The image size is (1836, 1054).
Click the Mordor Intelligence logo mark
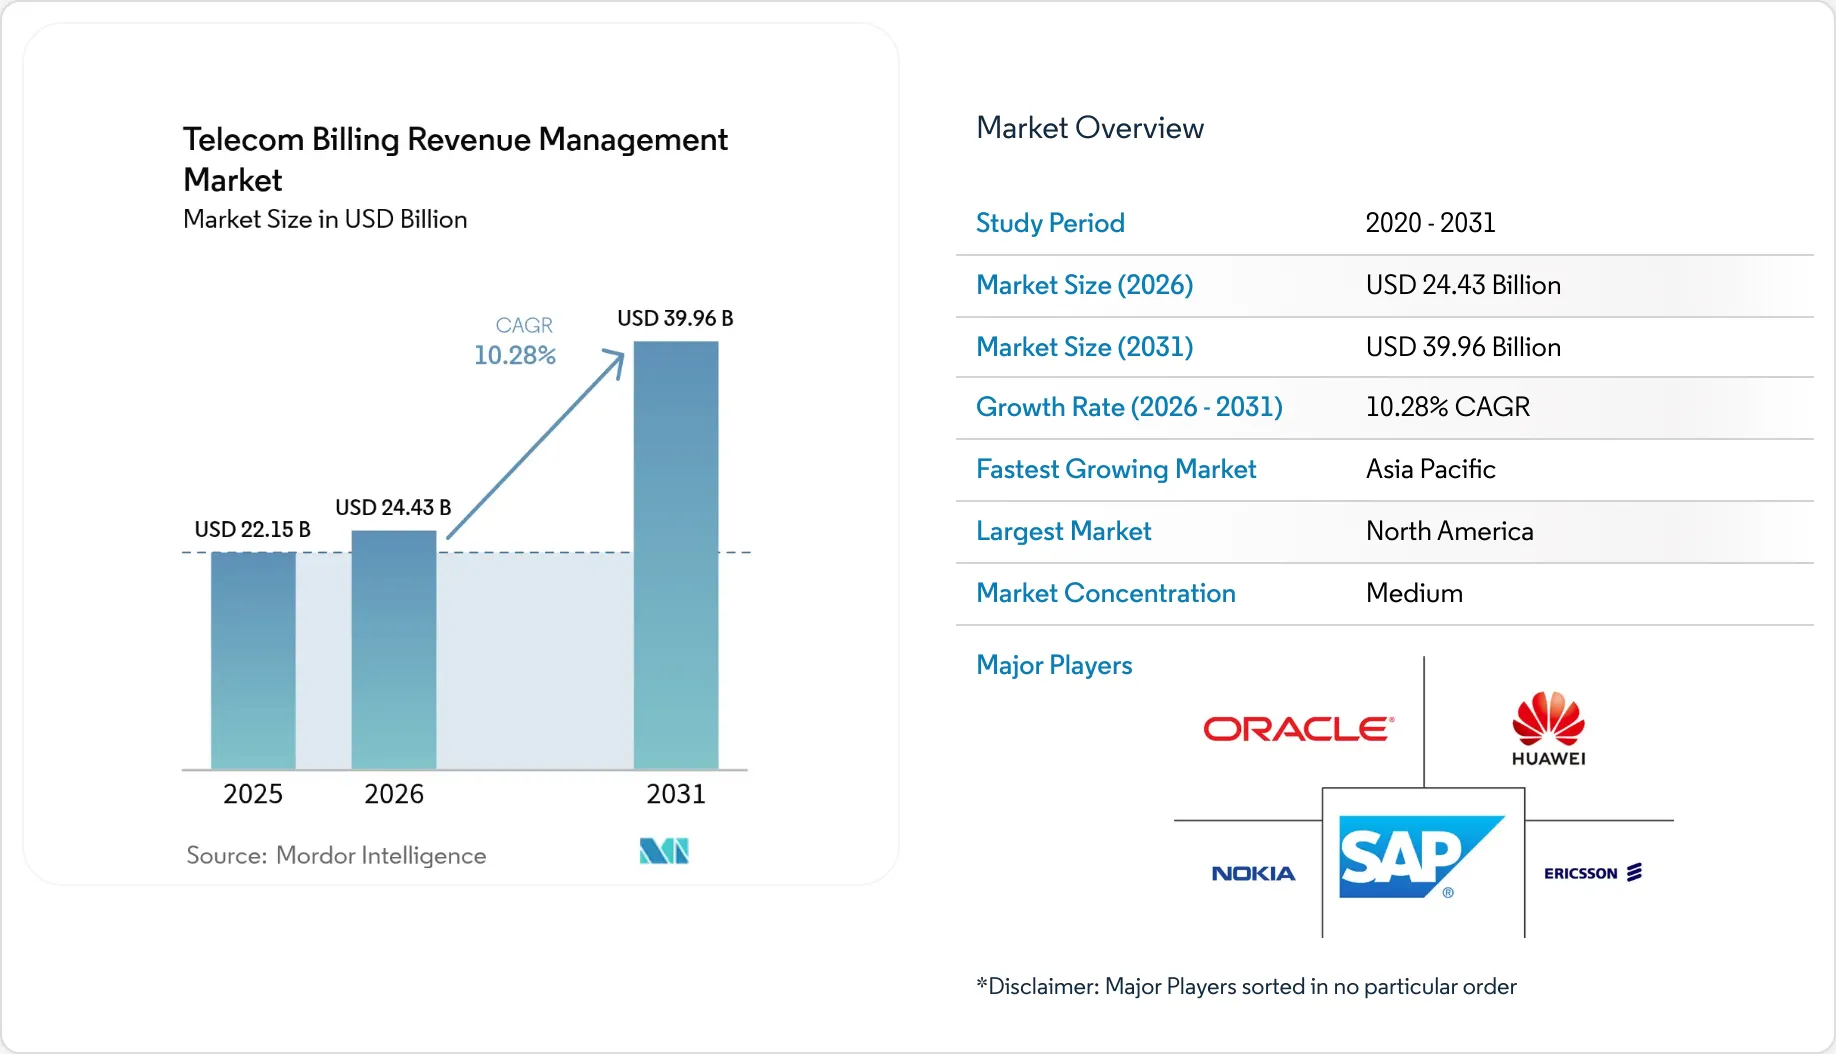[x=664, y=851]
